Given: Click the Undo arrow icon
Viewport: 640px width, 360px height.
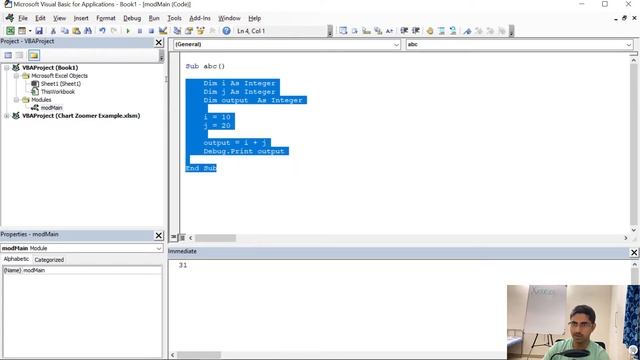Looking at the screenshot, I should point(102,31).
